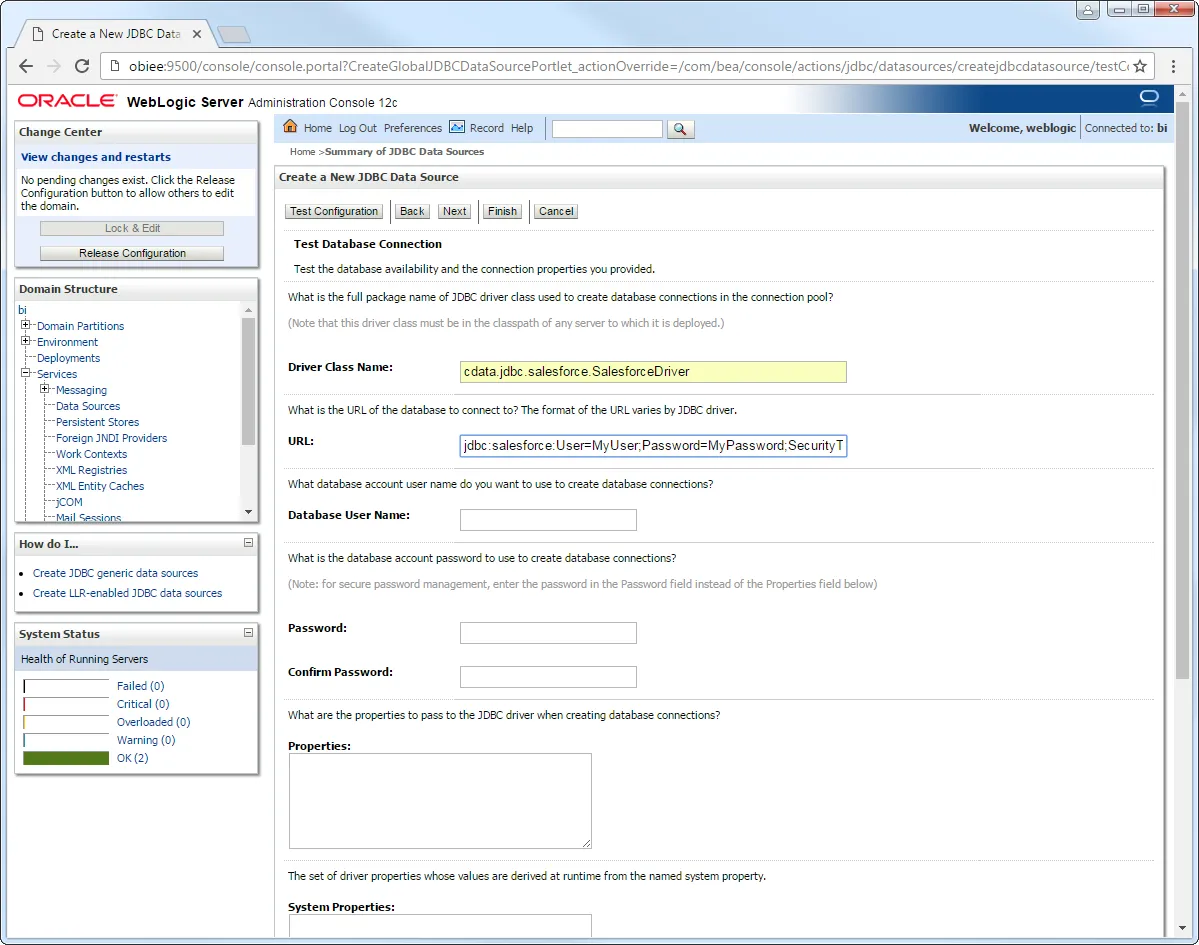Click inside the Database User Name field
The image size is (1199, 945).
point(548,520)
